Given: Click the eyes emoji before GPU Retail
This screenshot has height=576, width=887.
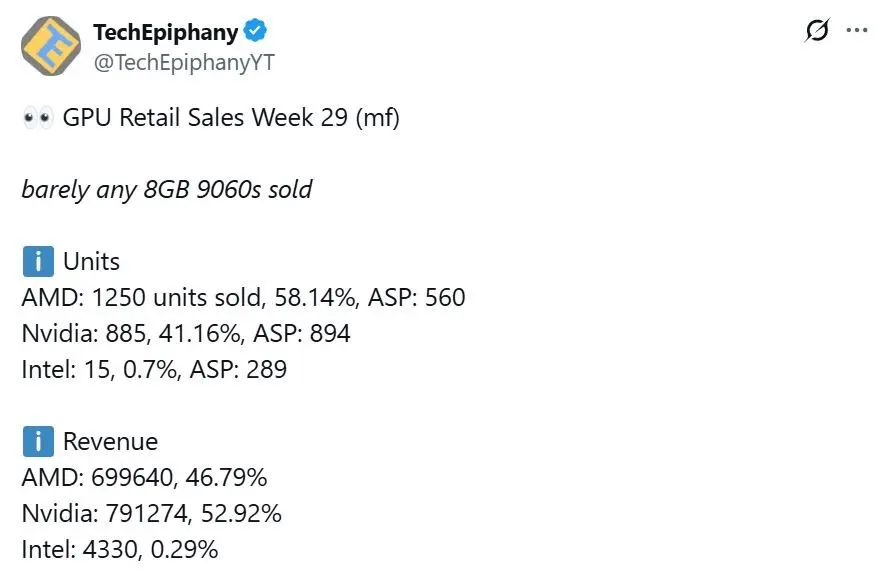Looking at the screenshot, I should 37,119.
